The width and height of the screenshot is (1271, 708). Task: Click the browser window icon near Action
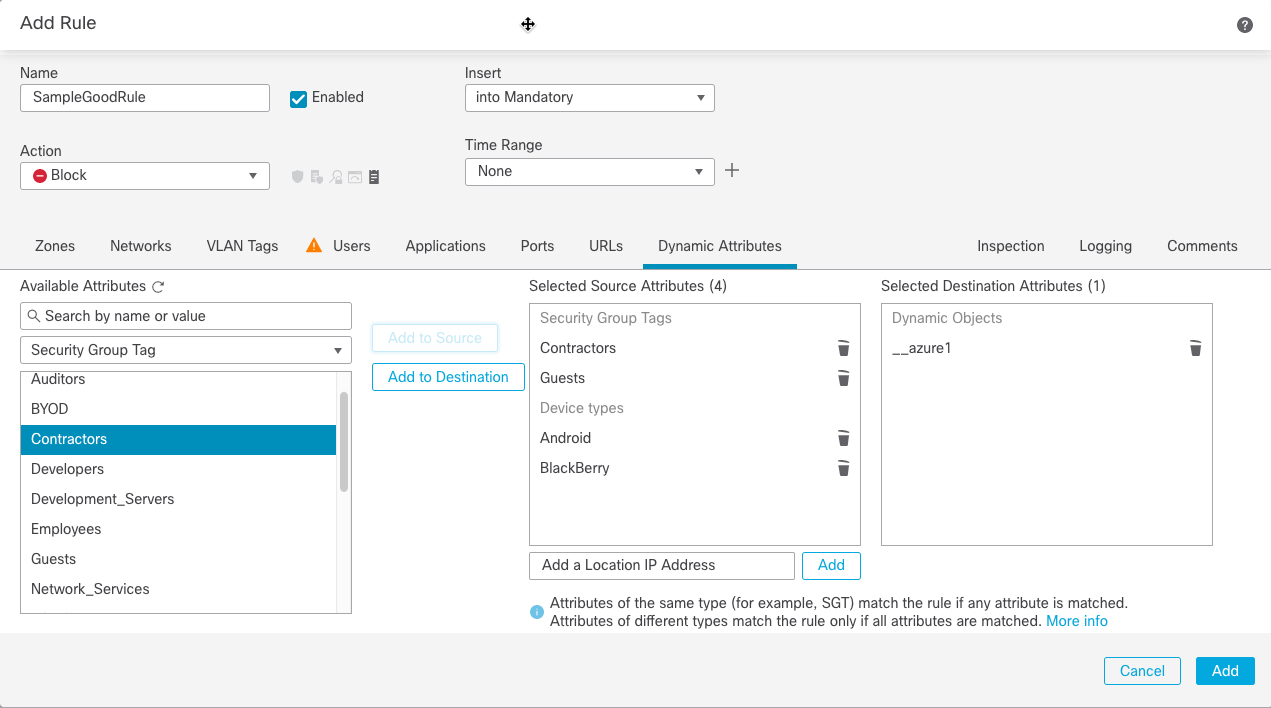pos(353,176)
